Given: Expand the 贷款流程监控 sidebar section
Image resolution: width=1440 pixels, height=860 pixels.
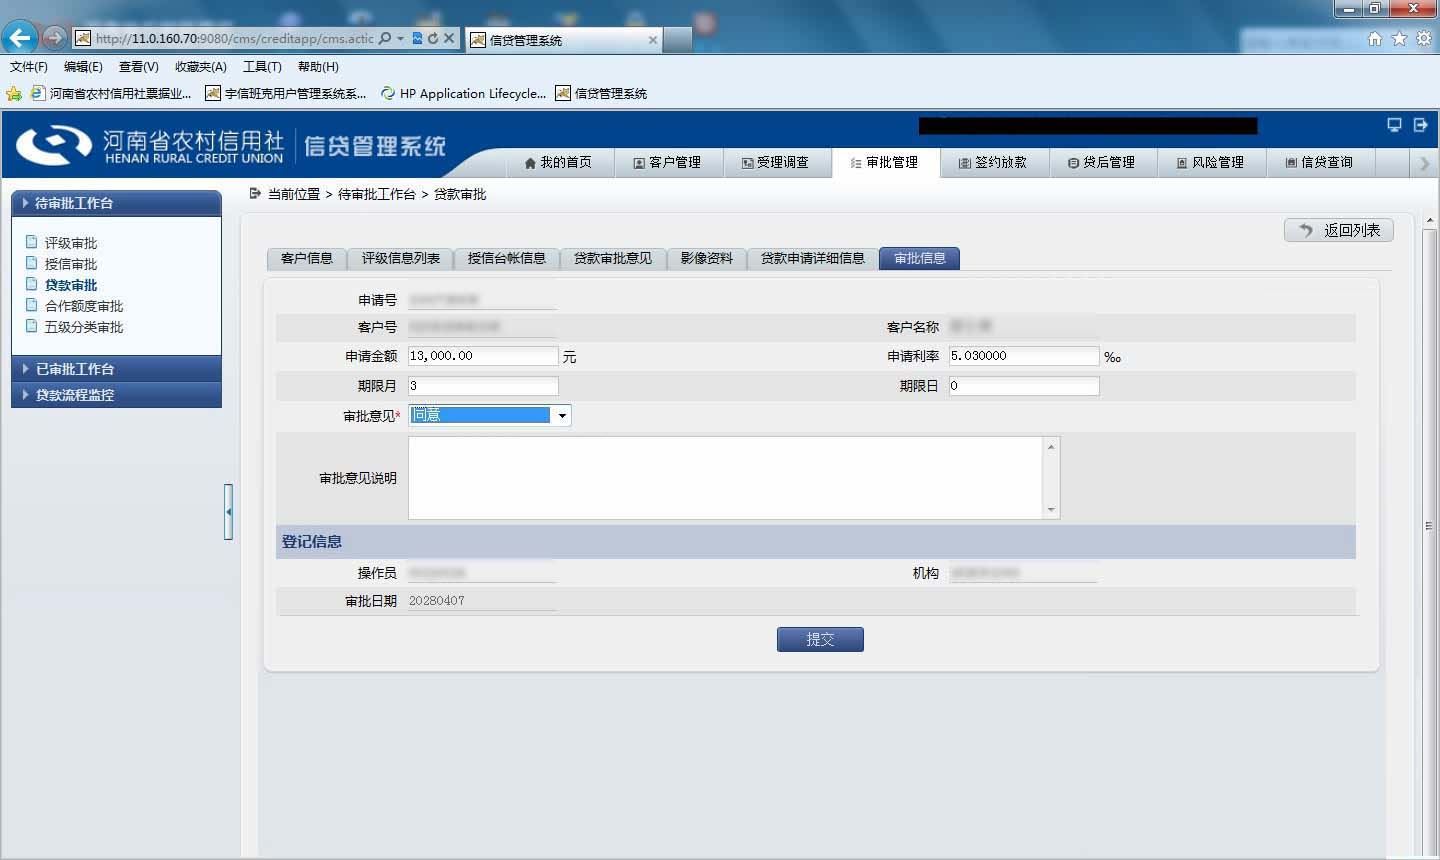Looking at the screenshot, I should [116, 395].
